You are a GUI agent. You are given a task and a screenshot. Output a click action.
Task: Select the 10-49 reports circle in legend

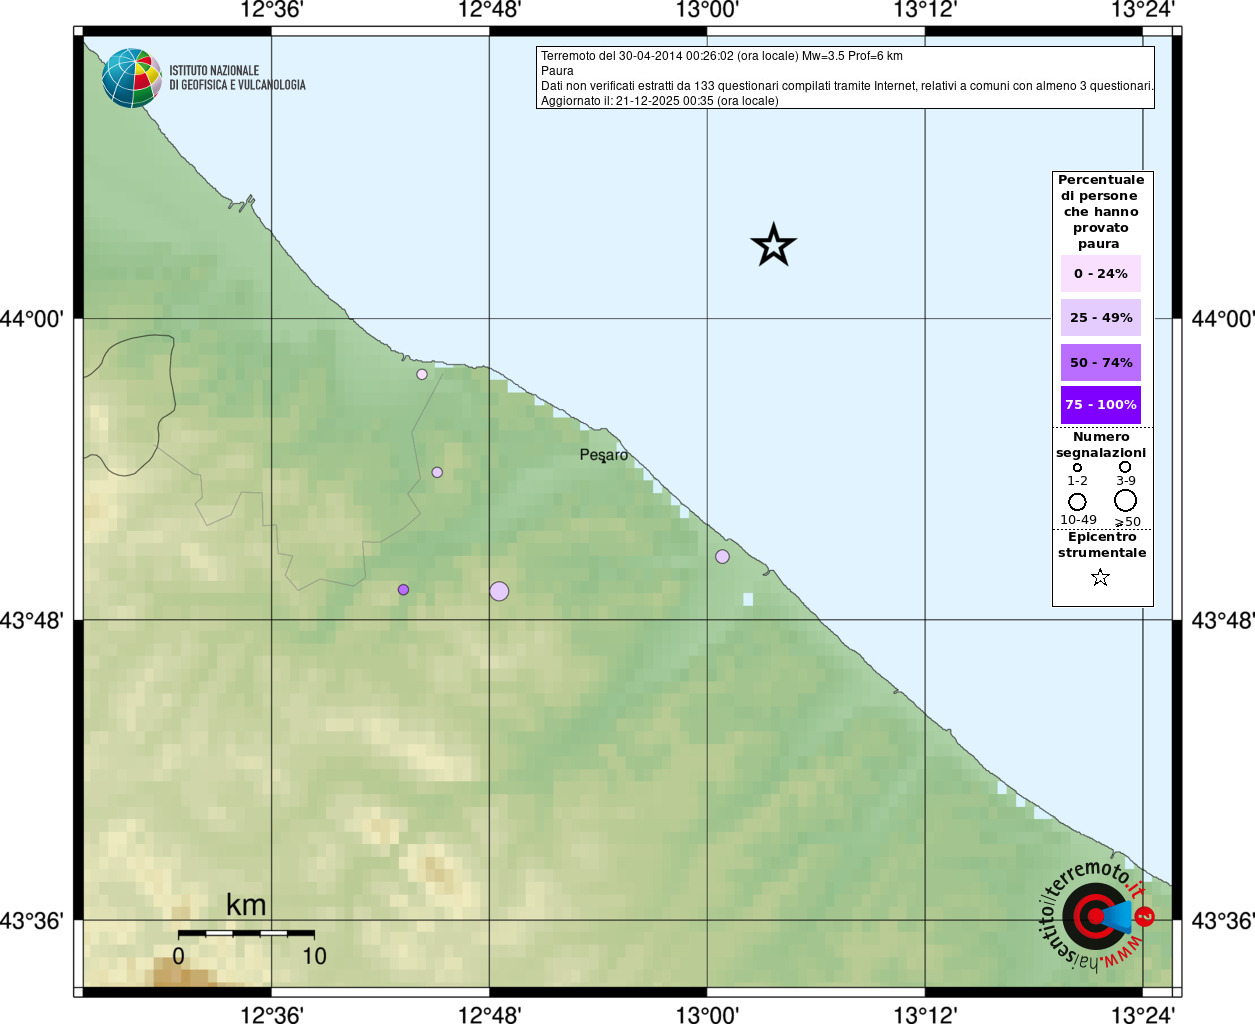tap(1077, 501)
